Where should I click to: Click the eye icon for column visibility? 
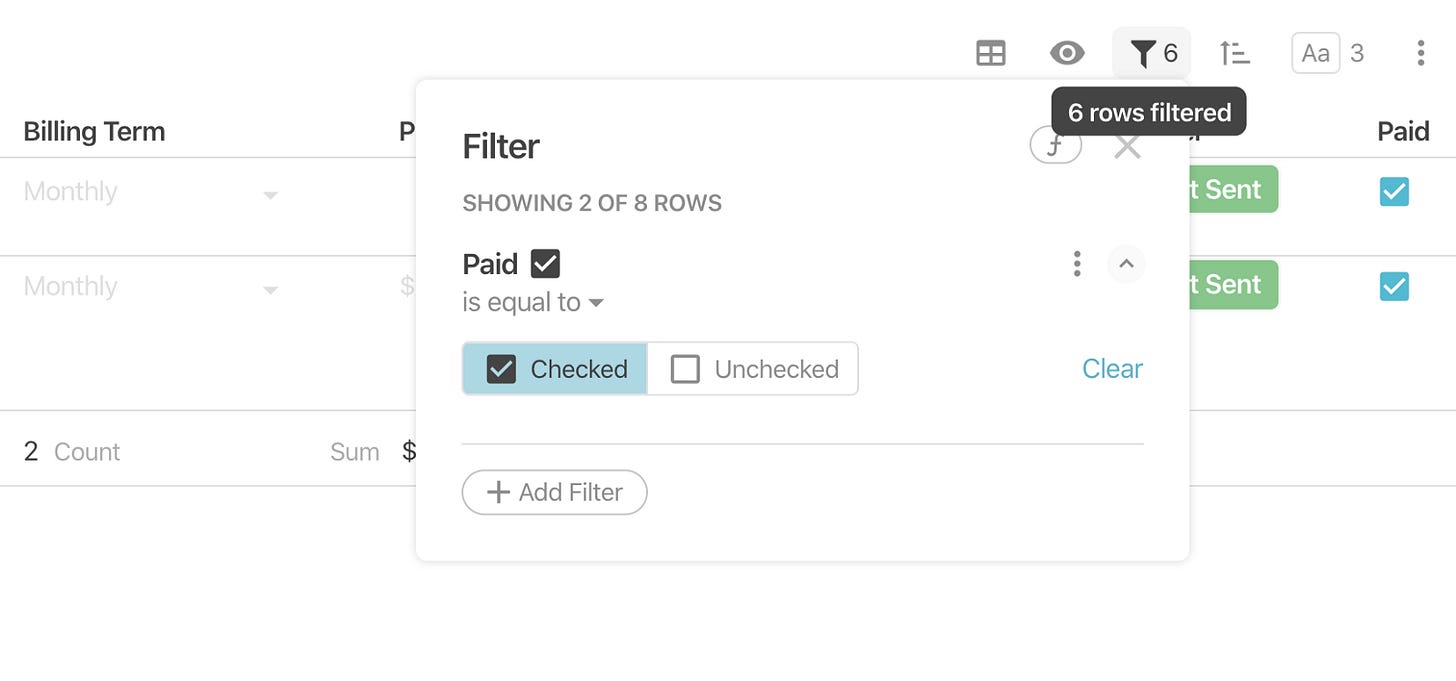coord(1067,53)
